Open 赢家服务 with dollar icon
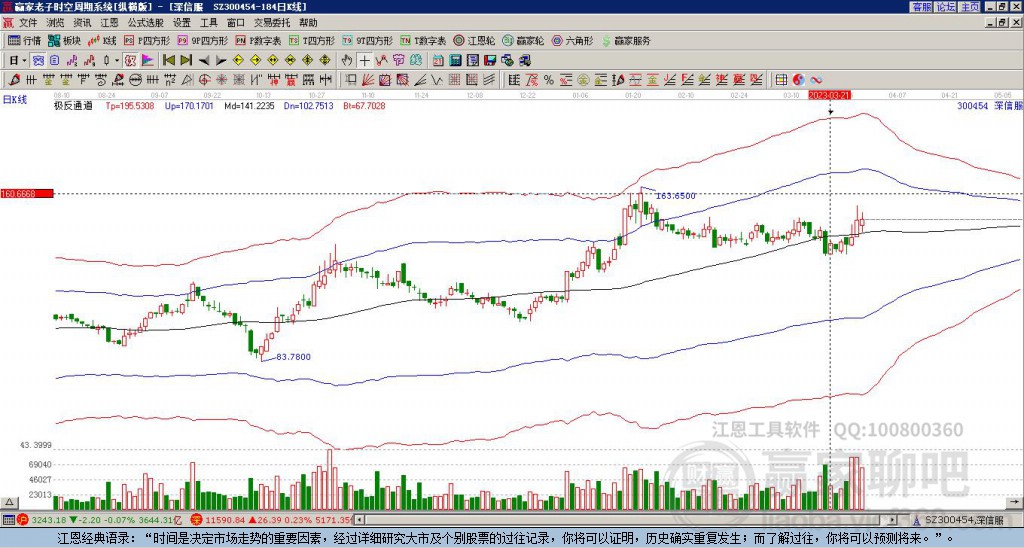 click(x=626, y=40)
